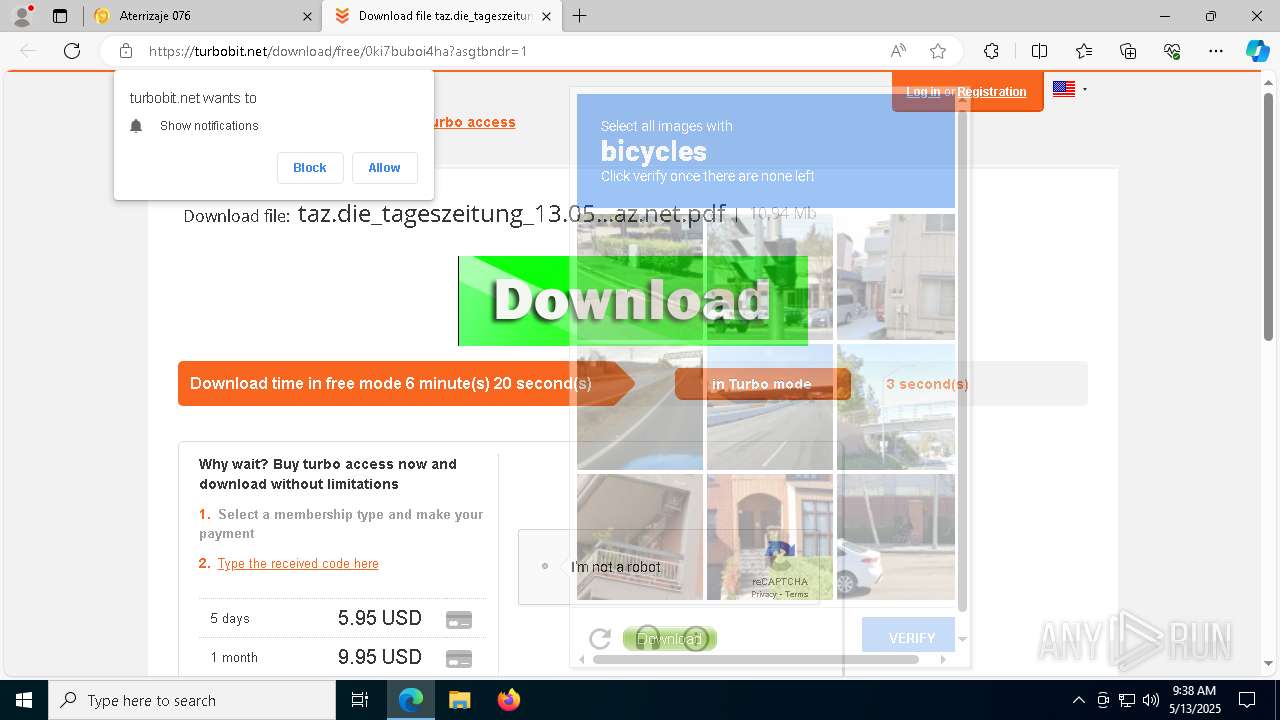Click the green Download banner
1280x720 pixels.
click(632, 301)
